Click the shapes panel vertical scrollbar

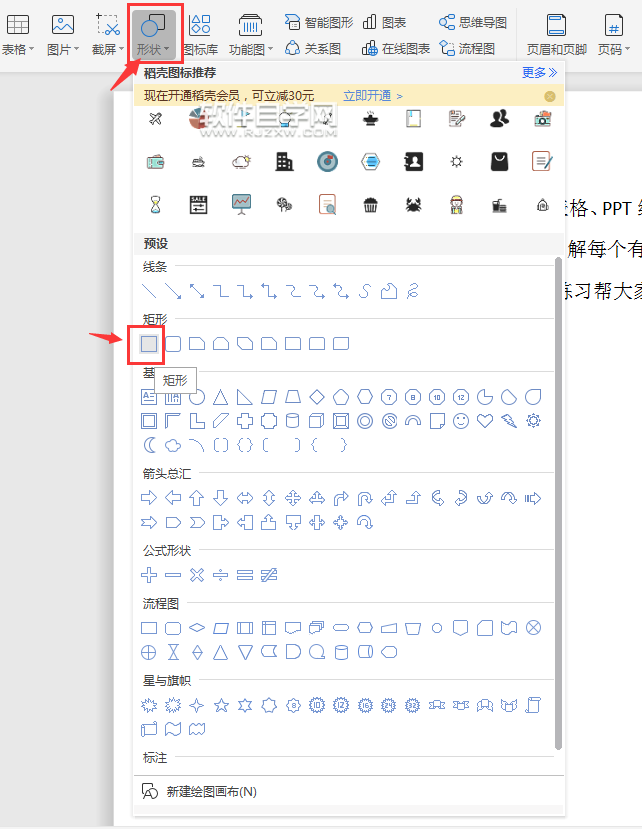click(x=558, y=500)
